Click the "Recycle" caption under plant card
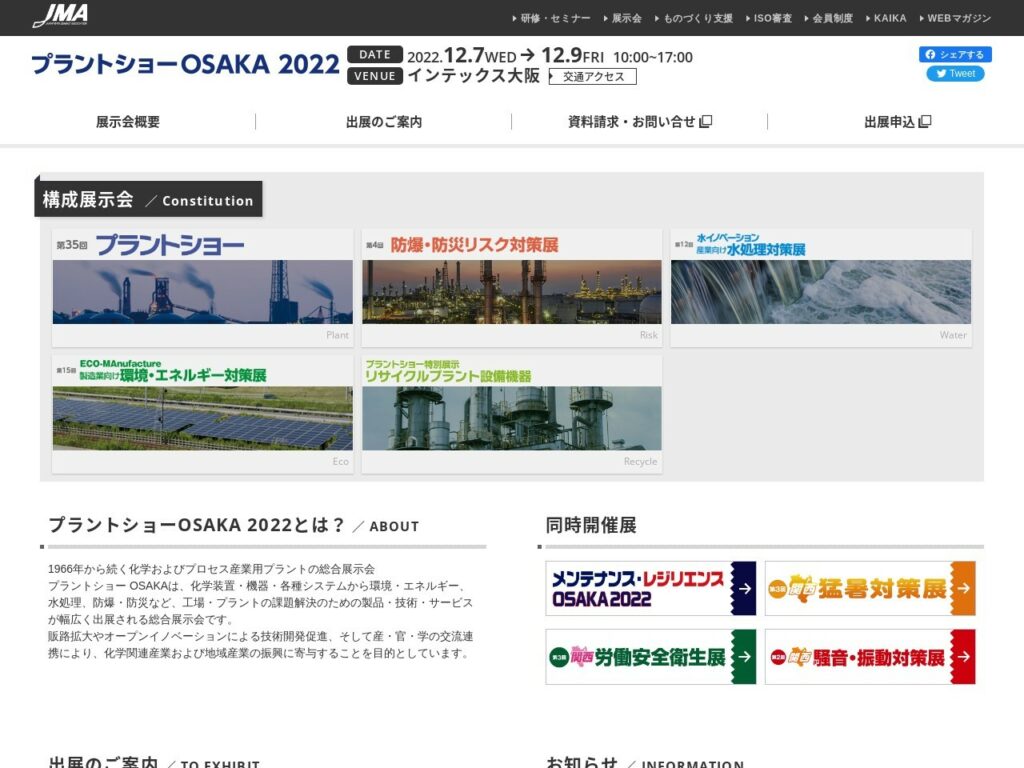 [x=640, y=462]
